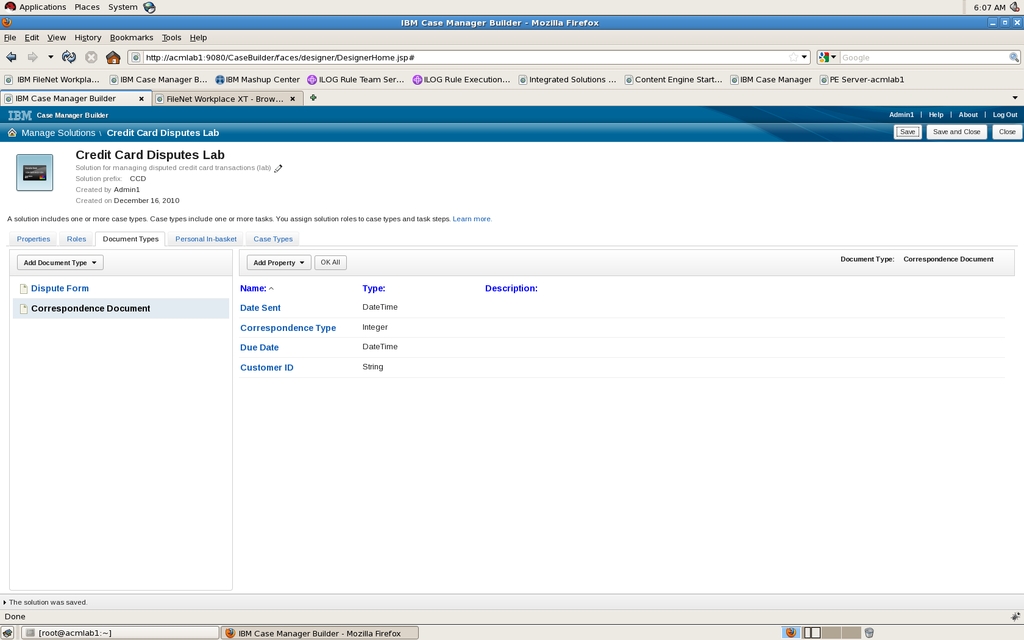Viewport: 1024px width, 640px height.
Task: Select the Dispute Form document type
Action: [x=59, y=289]
